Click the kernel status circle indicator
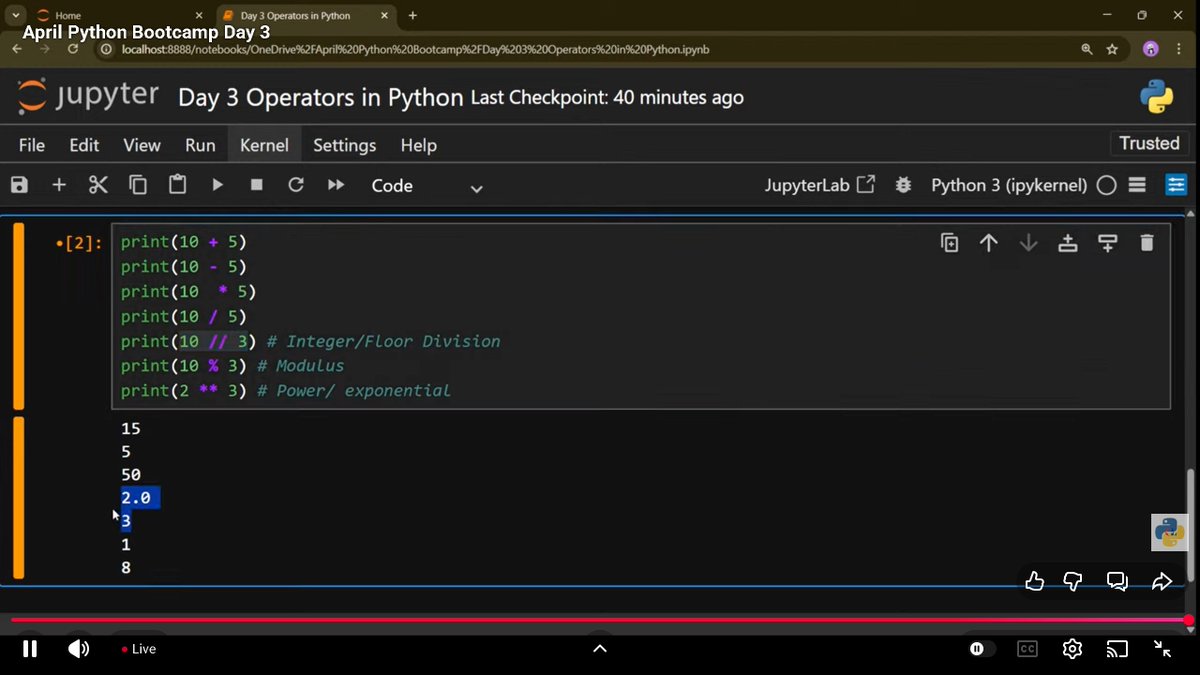Image resolution: width=1200 pixels, height=675 pixels. 1106,185
